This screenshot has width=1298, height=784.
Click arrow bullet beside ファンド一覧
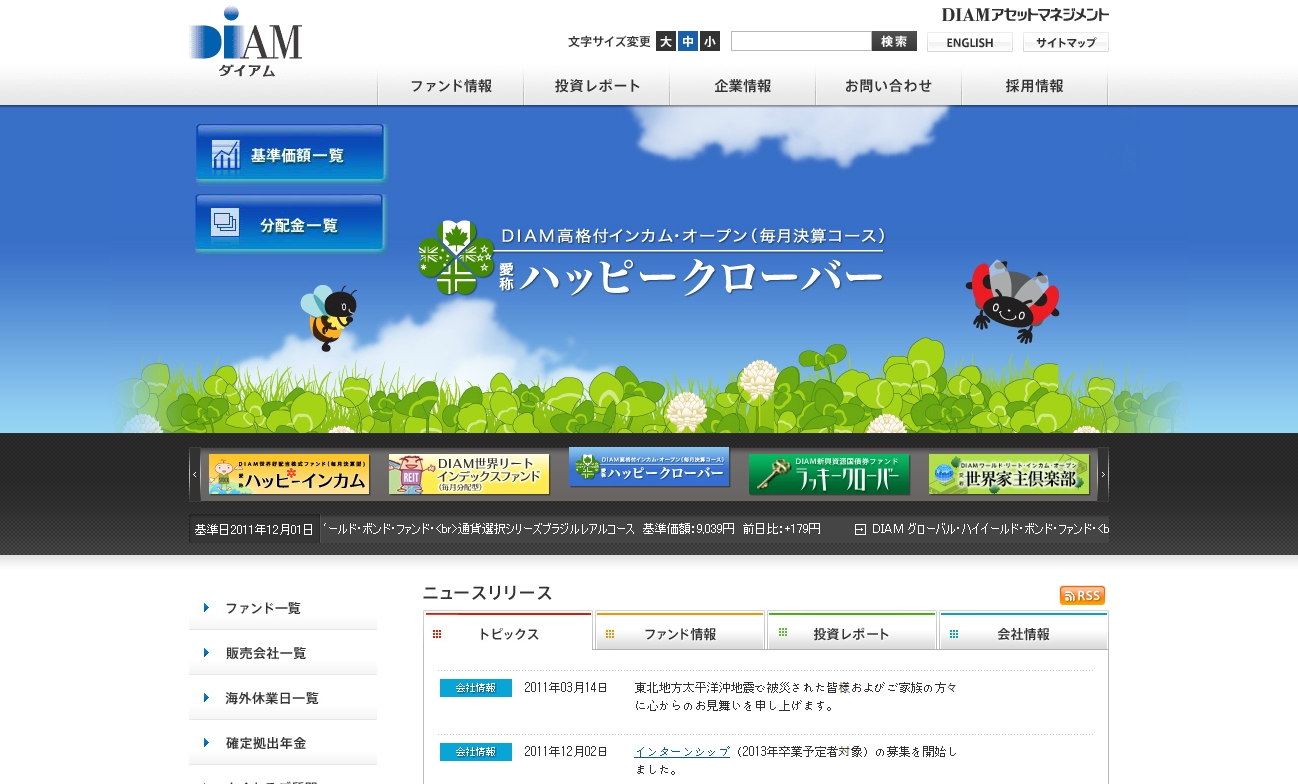[x=206, y=607]
